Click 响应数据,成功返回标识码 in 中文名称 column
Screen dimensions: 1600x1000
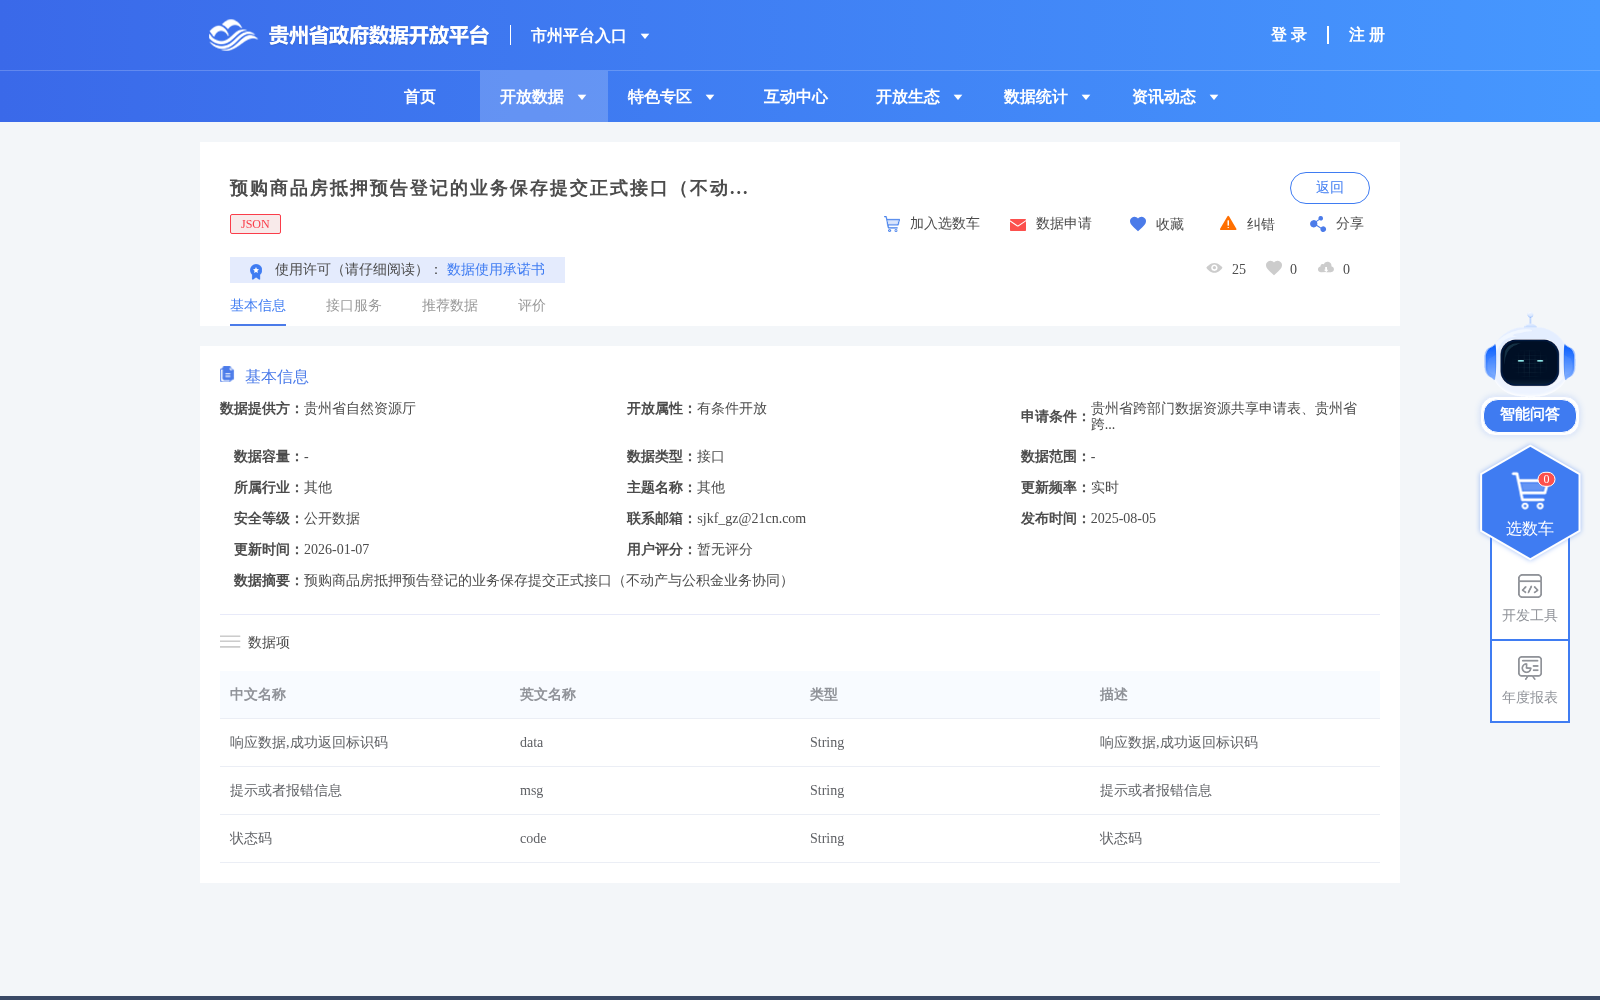(309, 743)
